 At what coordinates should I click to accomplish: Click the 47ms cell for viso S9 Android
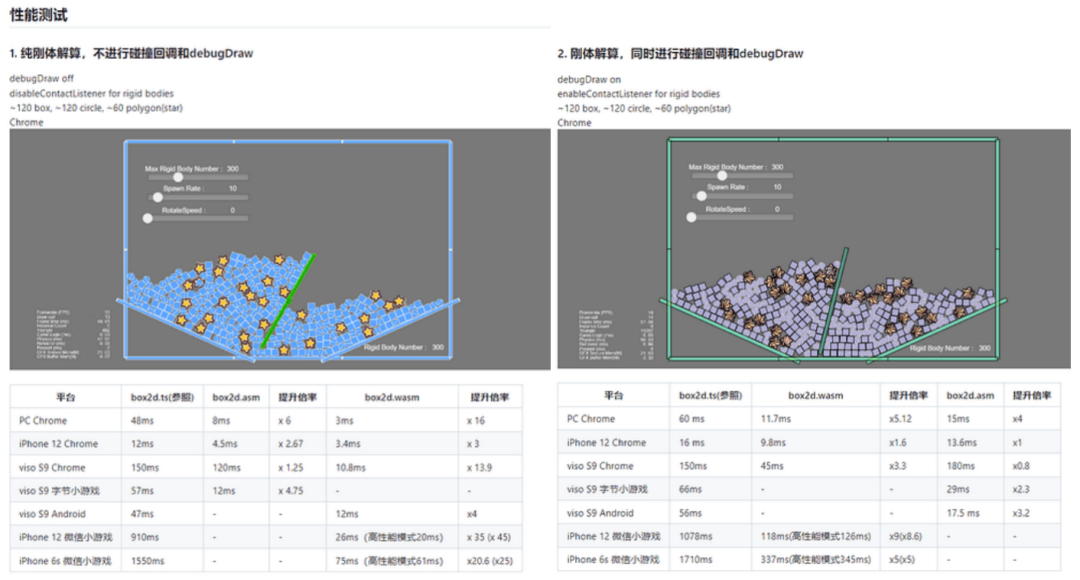[x=163, y=514]
